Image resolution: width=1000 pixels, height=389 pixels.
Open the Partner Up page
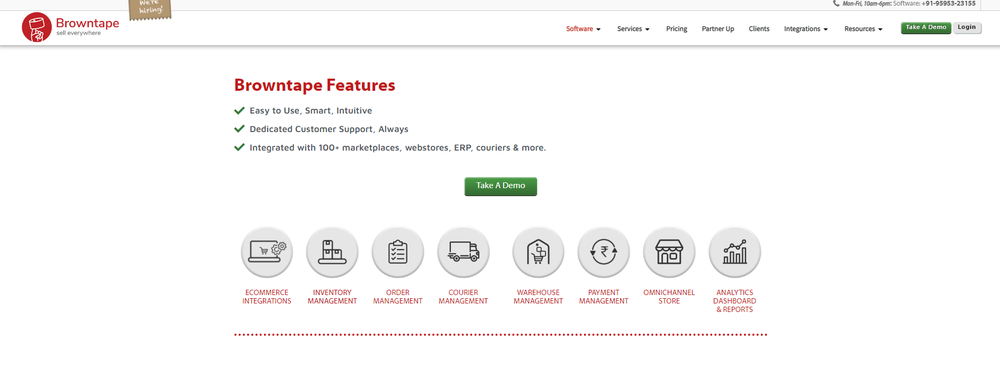click(718, 29)
